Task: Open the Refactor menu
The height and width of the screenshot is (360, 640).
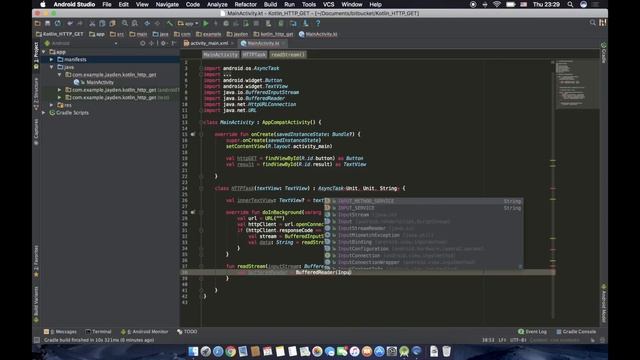Action: pyautogui.click(x=246, y=4)
